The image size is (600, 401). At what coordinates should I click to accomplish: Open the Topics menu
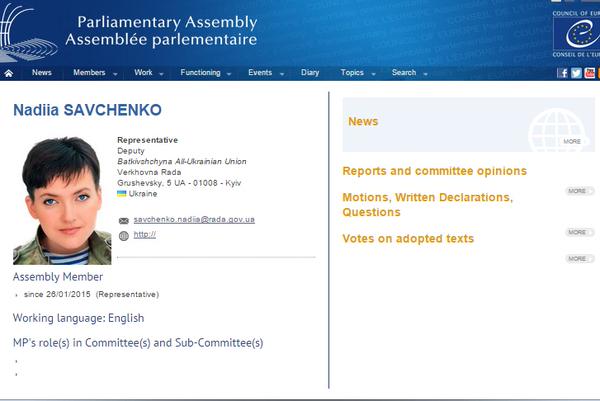click(x=352, y=73)
